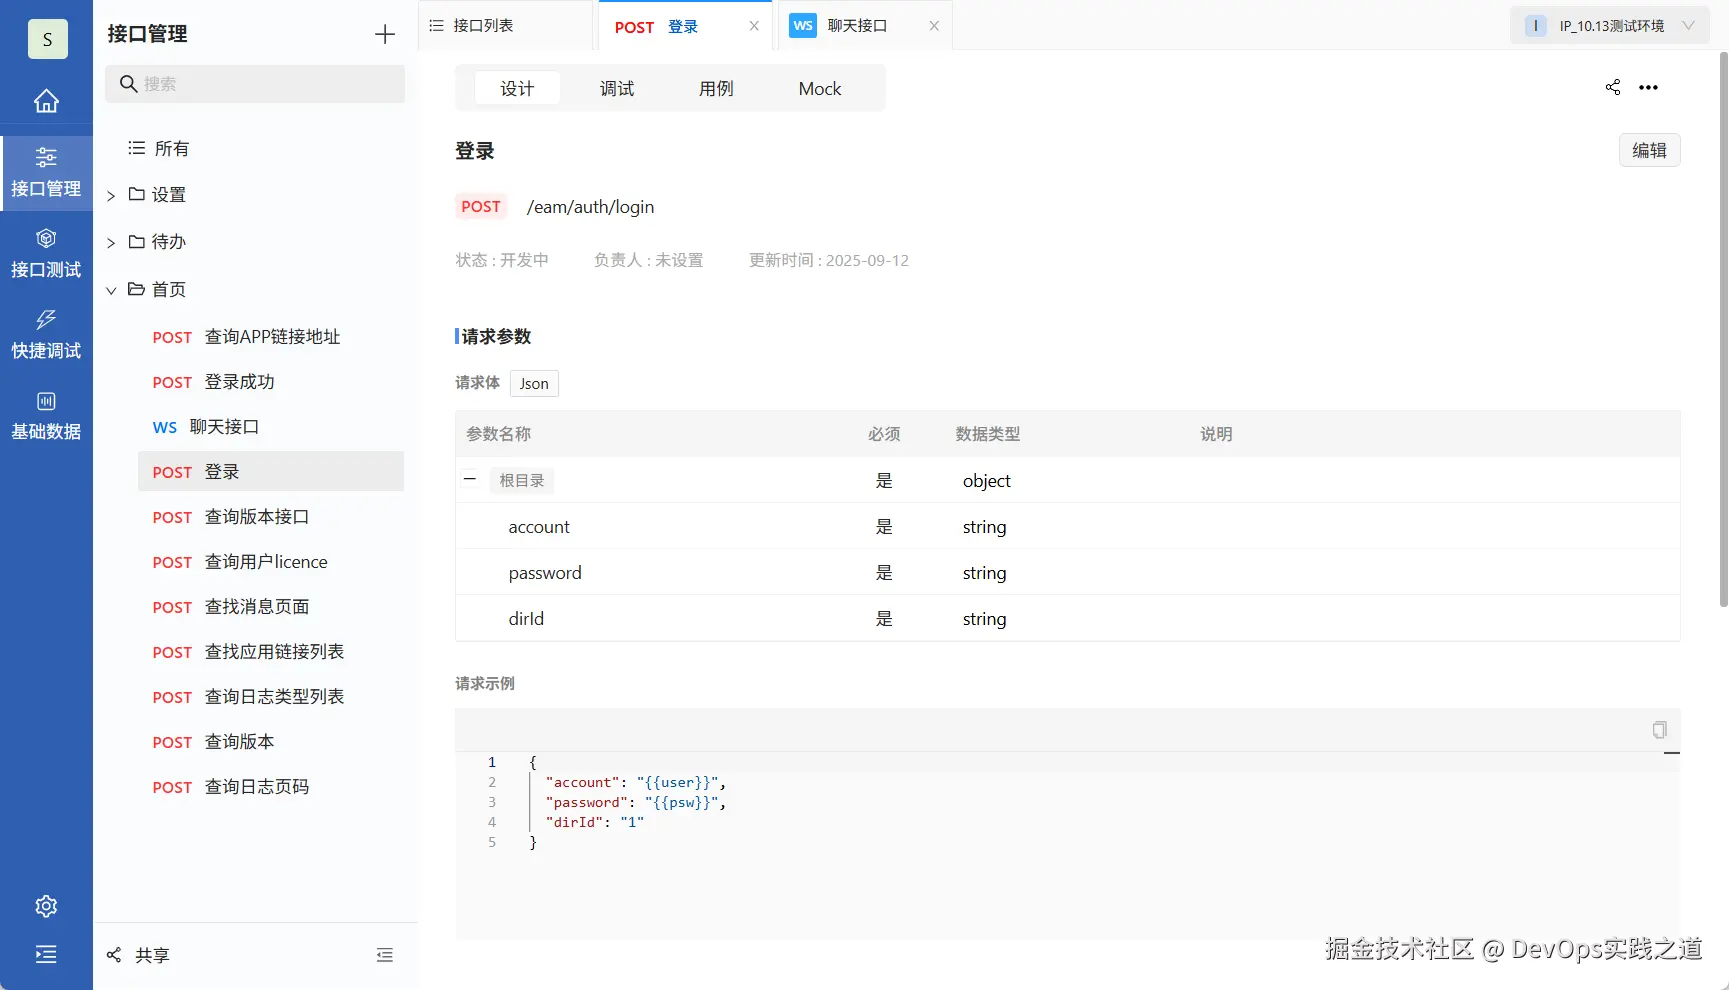Screen dimensions: 1729x990
Task: Click the S workspace avatar icon
Action: (x=47, y=39)
